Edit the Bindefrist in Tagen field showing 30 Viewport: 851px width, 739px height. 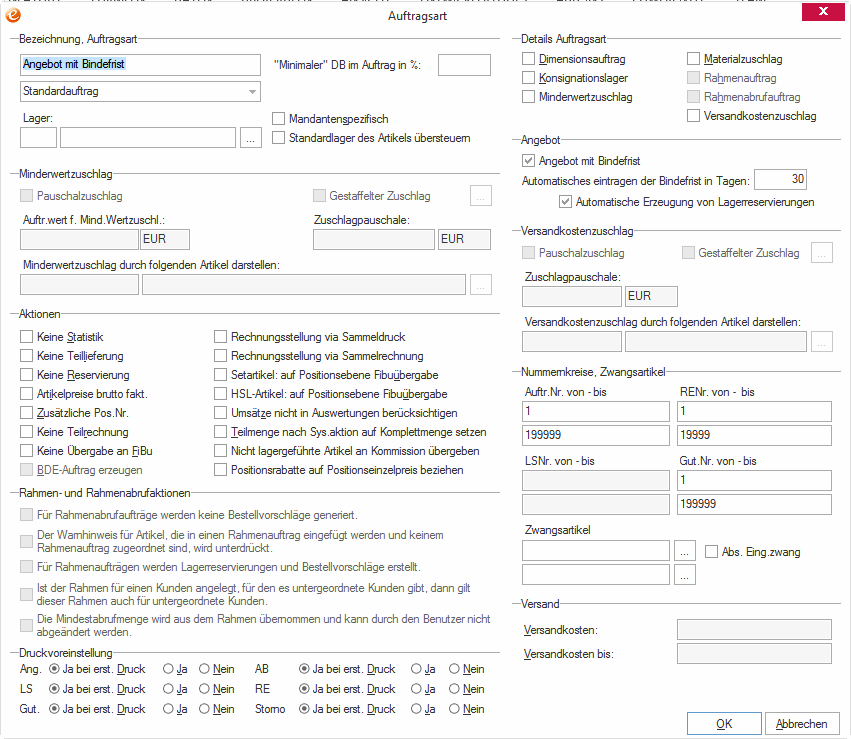point(780,180)
